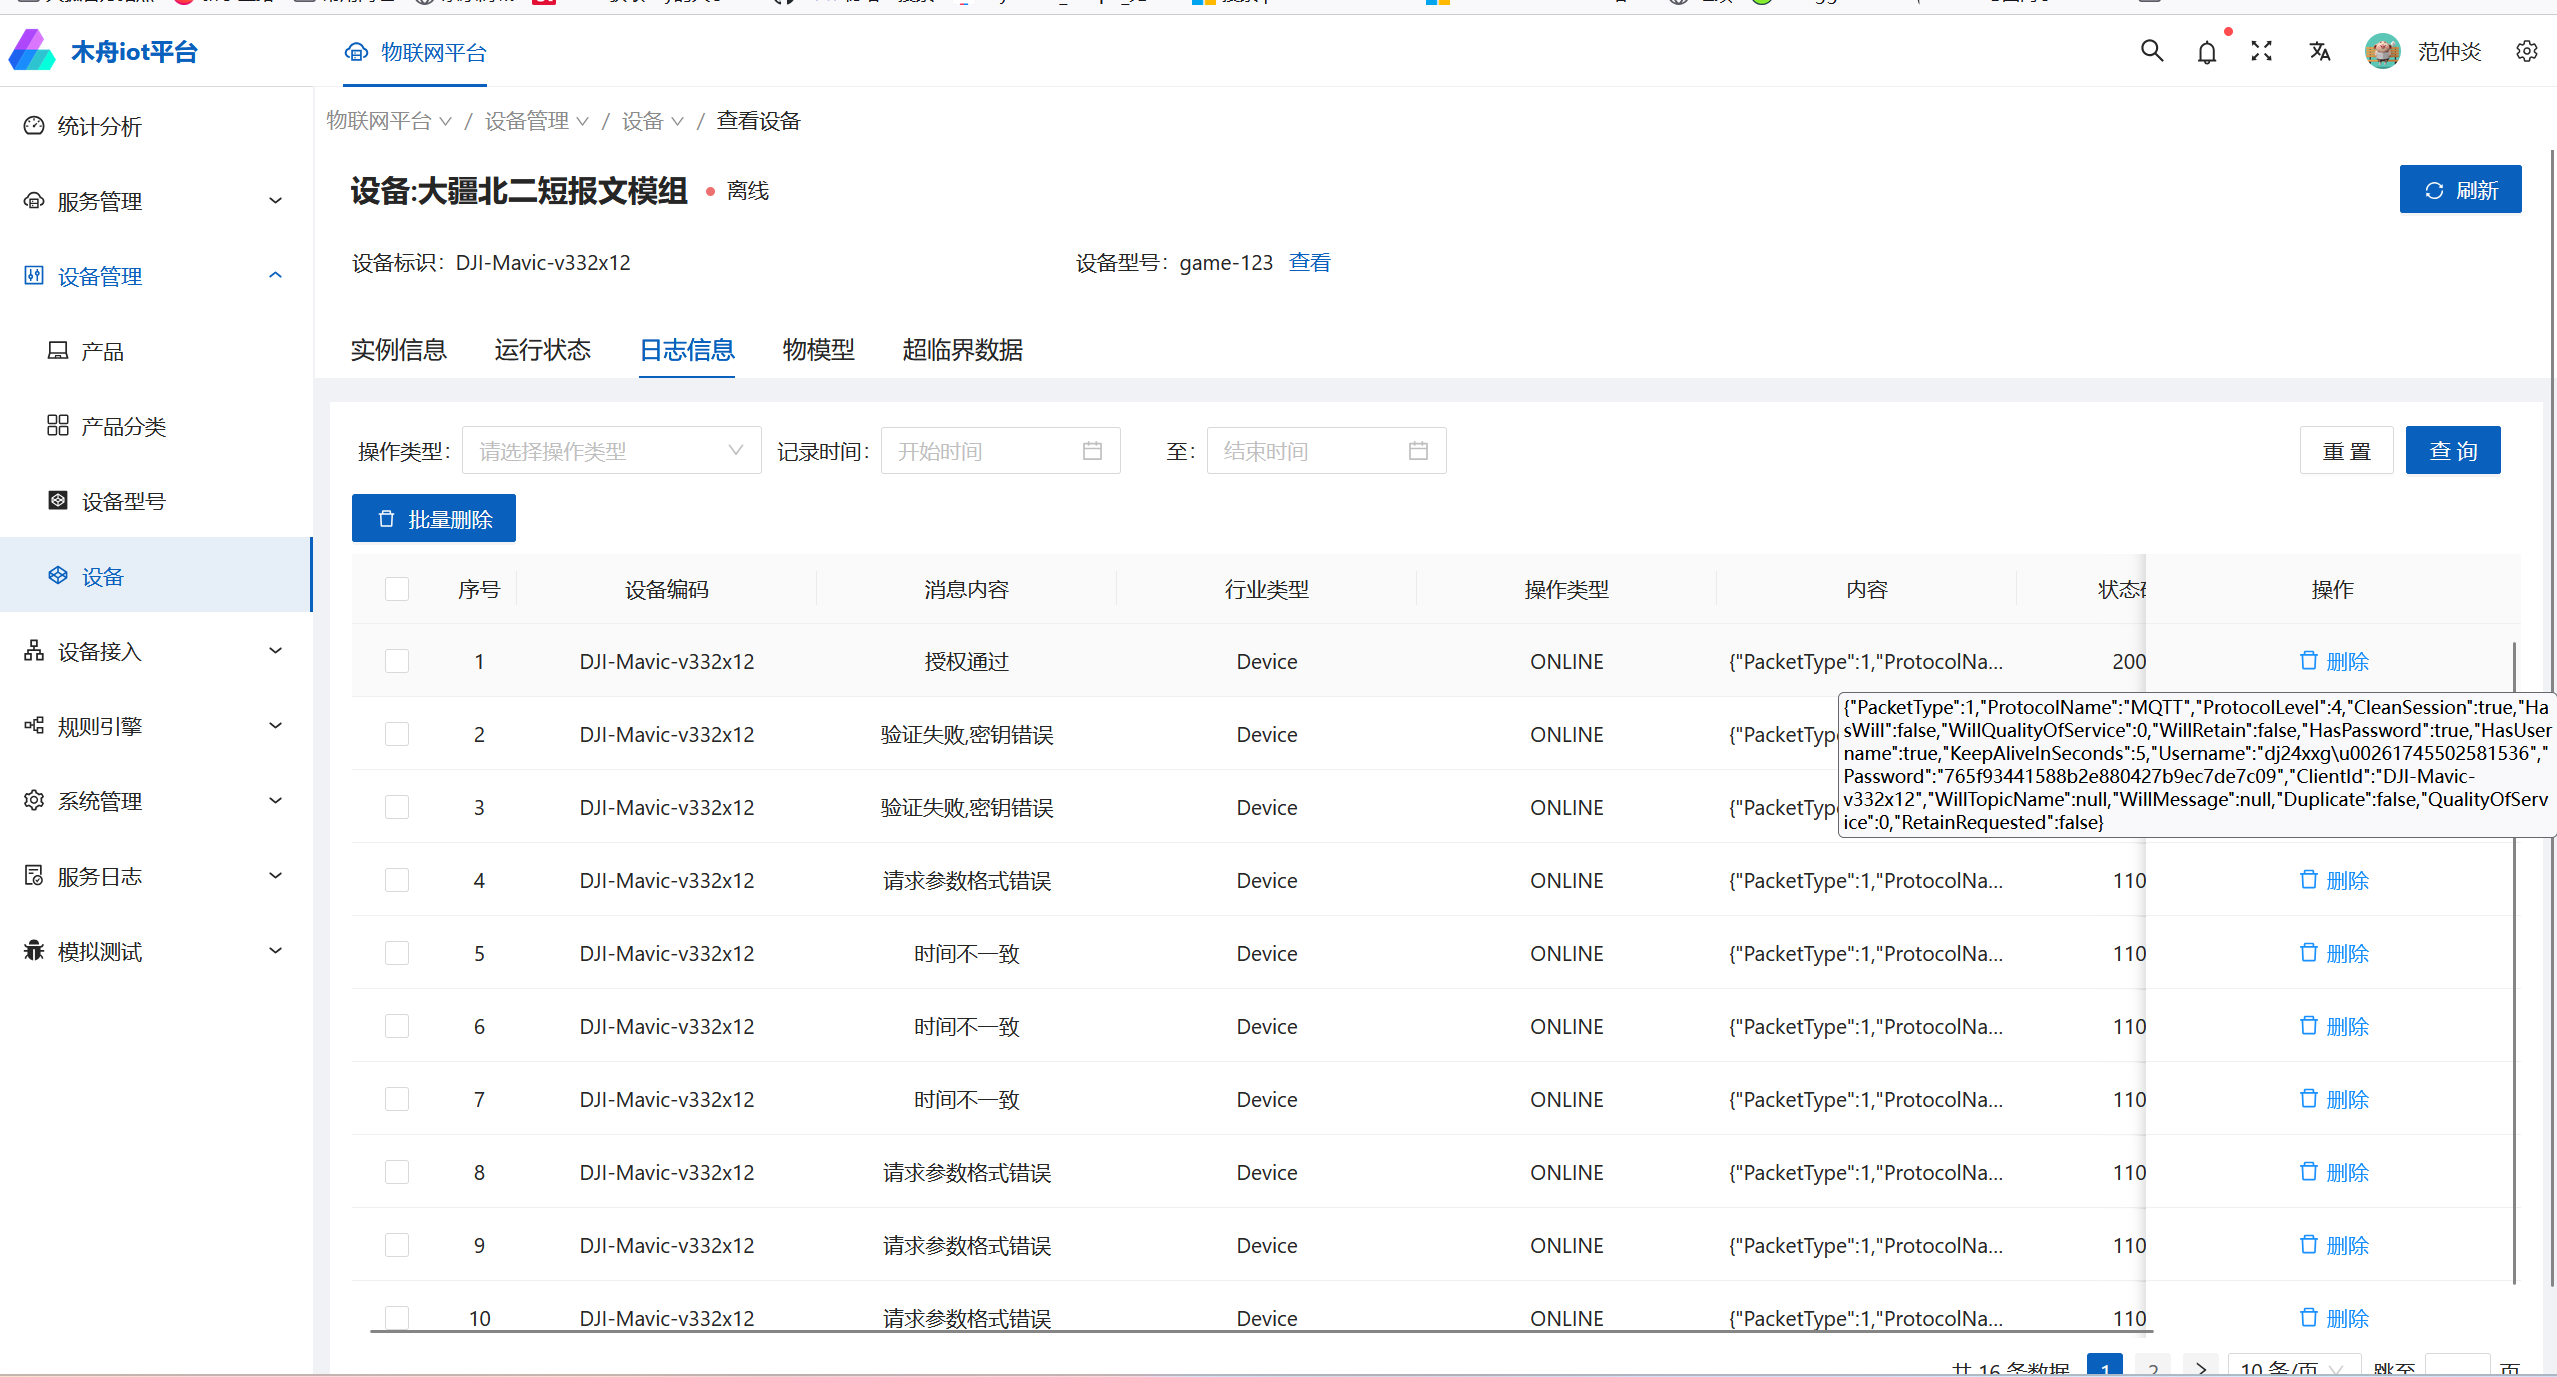2557x1377 pixels.
Task: Click the start time calendar icon
Action: point(1092,451)
